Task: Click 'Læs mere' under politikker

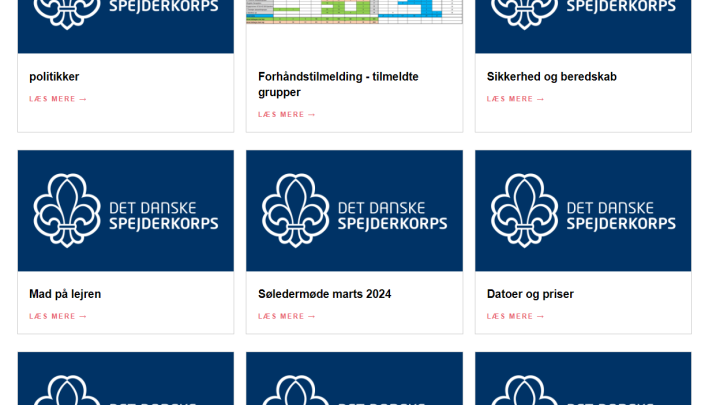Action: 58,99
